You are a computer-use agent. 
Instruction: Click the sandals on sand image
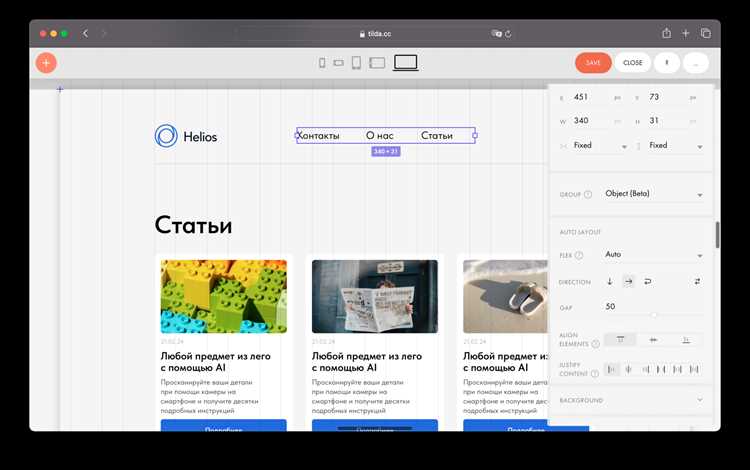(x=505, y=296)
